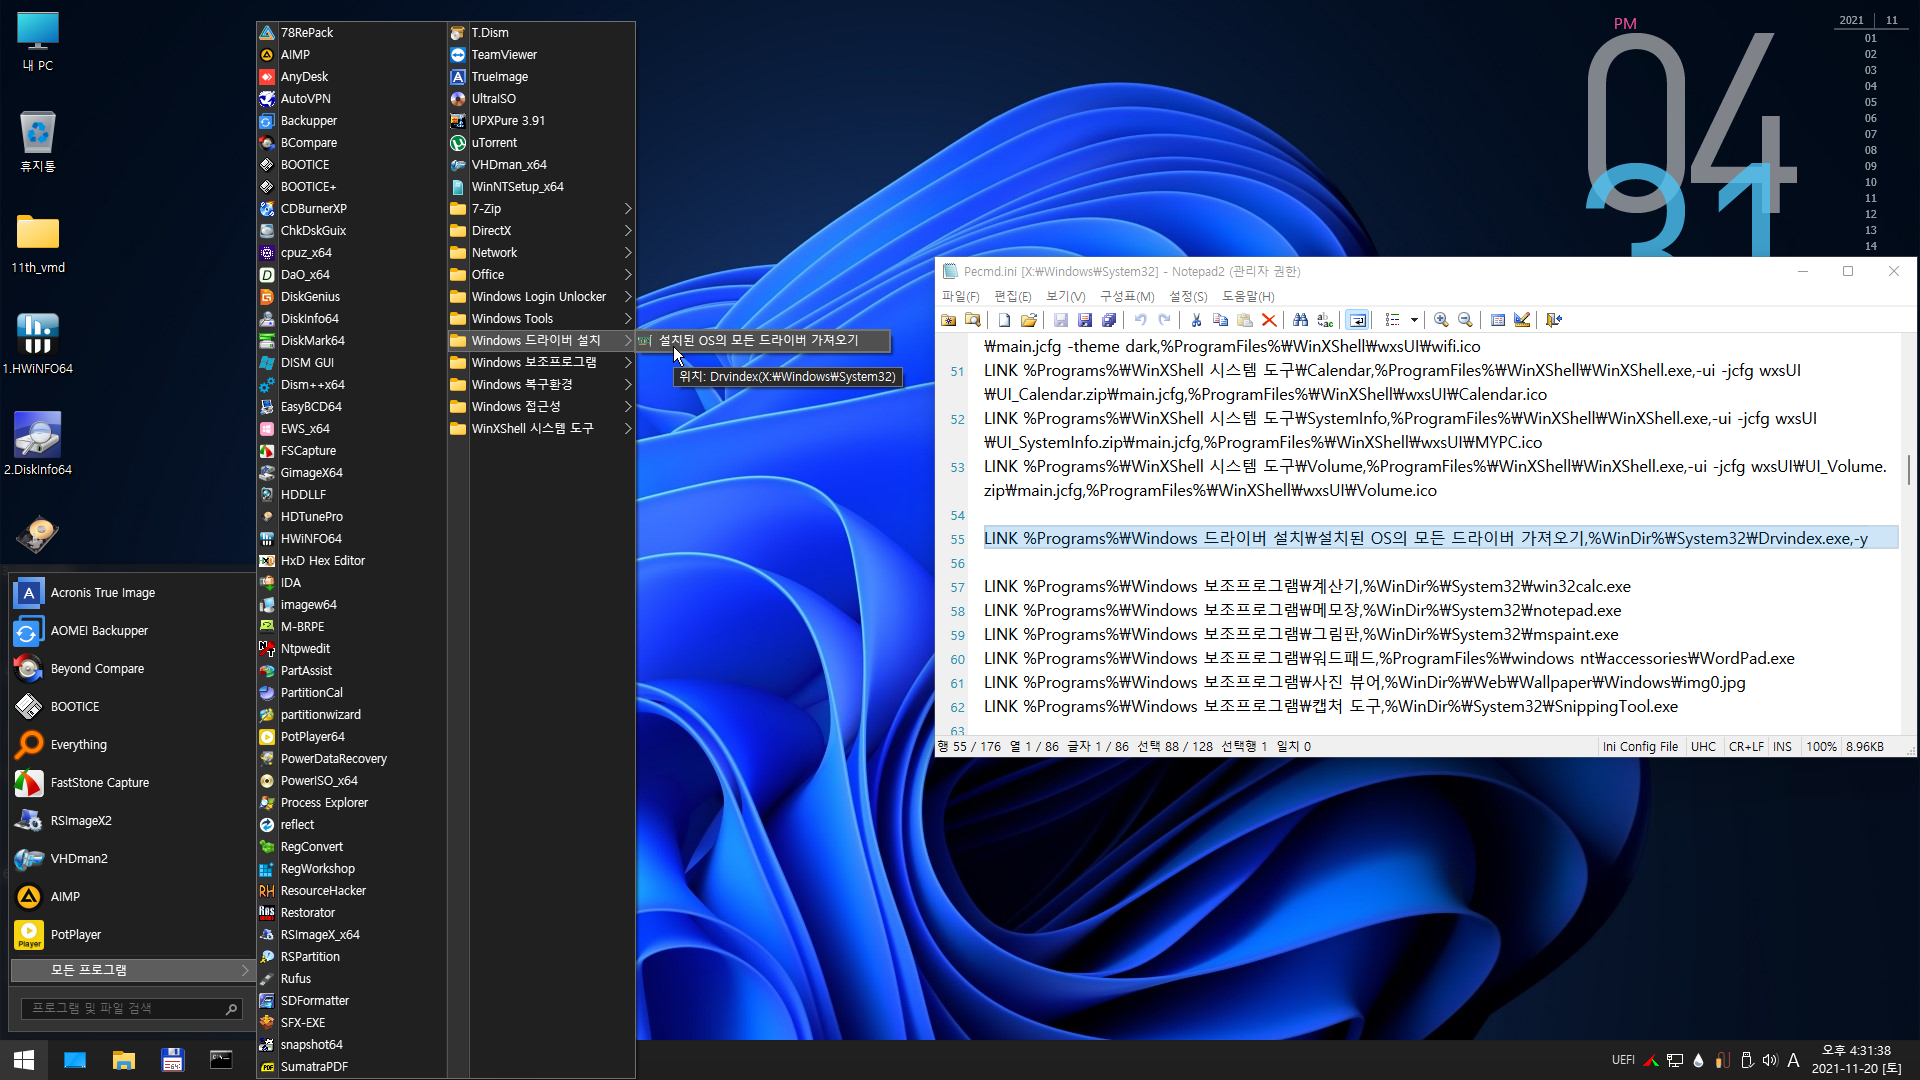Click CR+LF line ending in Notepad2 status bar
Image resolution: width=1920 pixels, height=1080 pixels.
click(1746, 747)
